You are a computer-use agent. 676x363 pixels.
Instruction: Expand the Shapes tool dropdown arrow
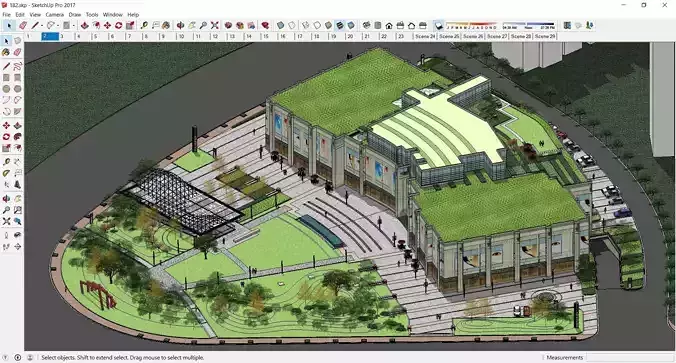point(74,26)
